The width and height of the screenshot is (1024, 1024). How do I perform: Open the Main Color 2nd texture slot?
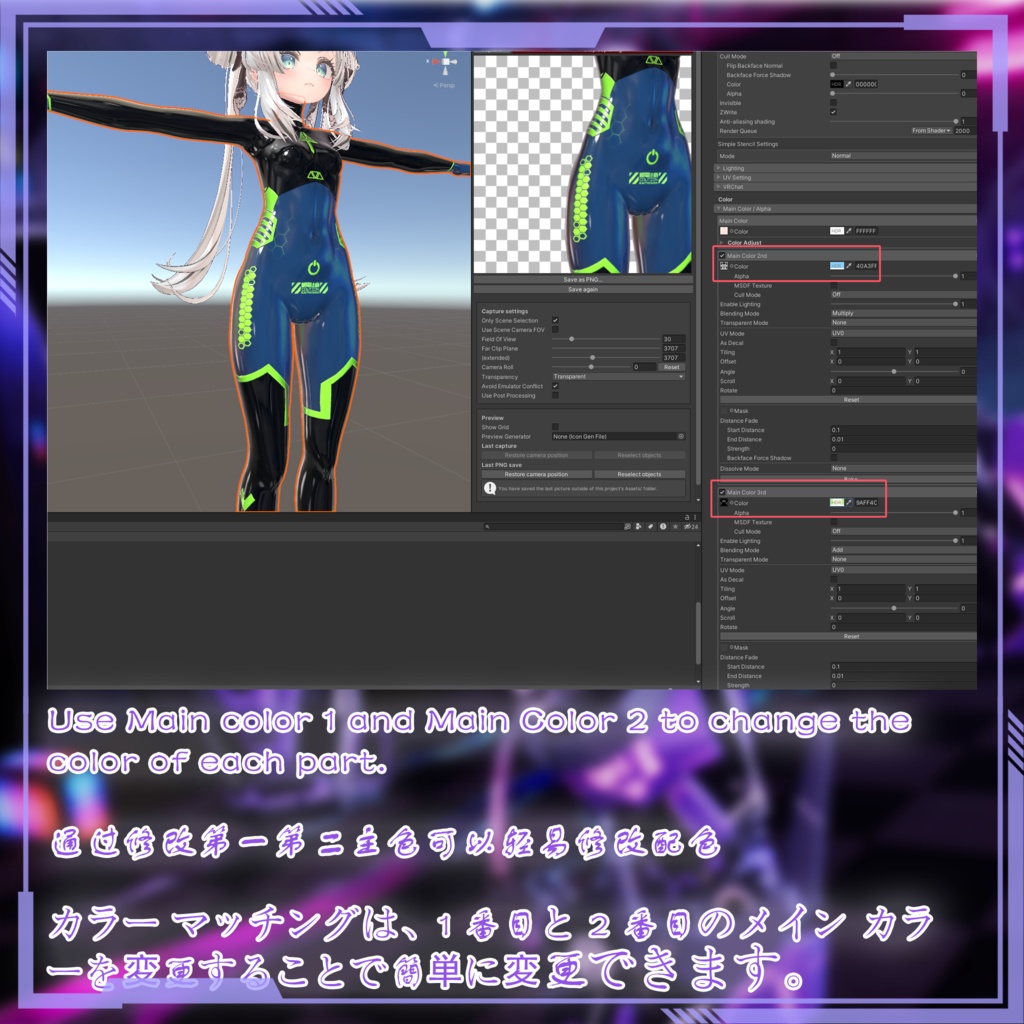(x=724, y=266)
